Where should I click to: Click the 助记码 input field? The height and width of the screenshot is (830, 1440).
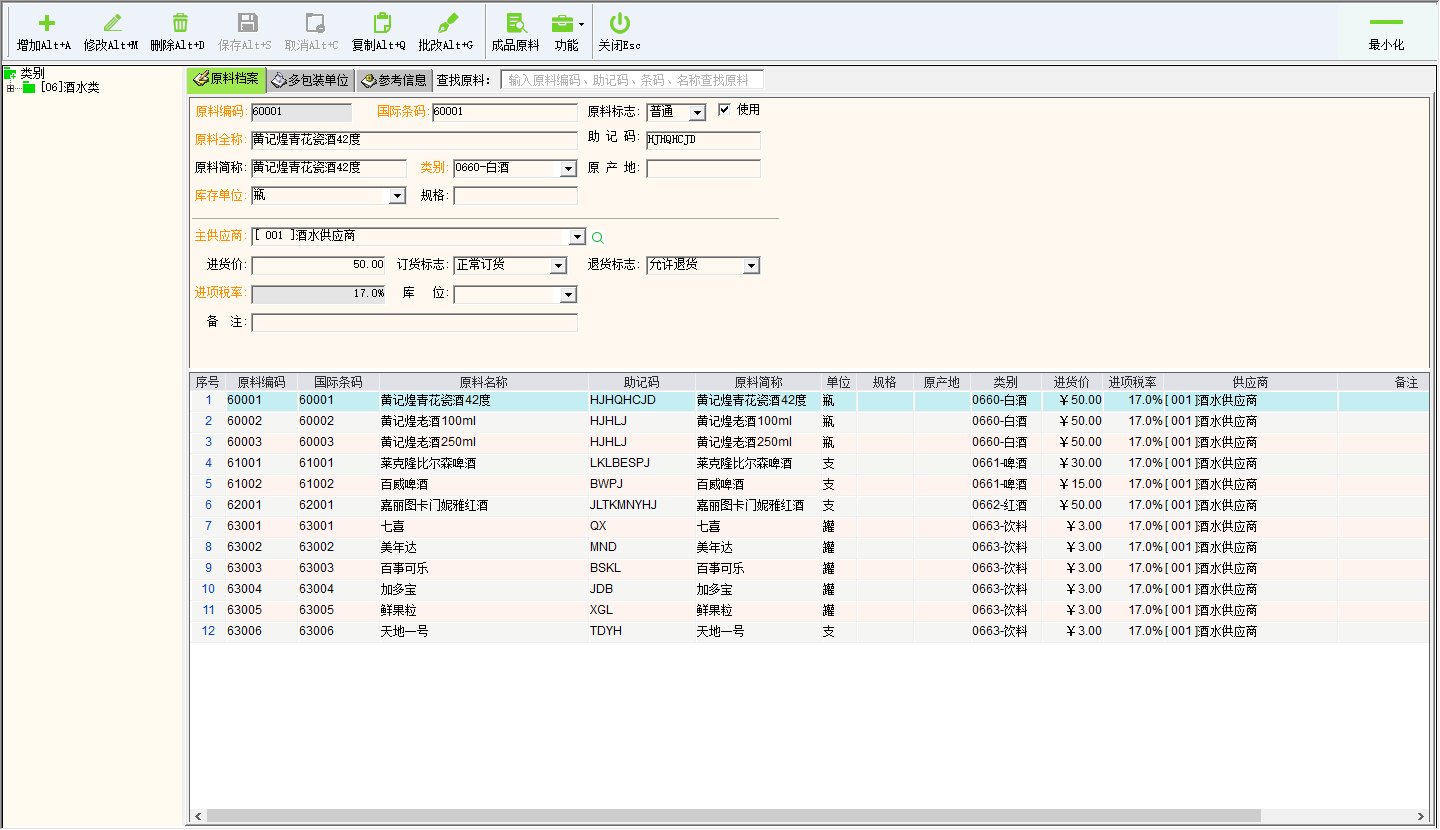click(x=703, y=140)
